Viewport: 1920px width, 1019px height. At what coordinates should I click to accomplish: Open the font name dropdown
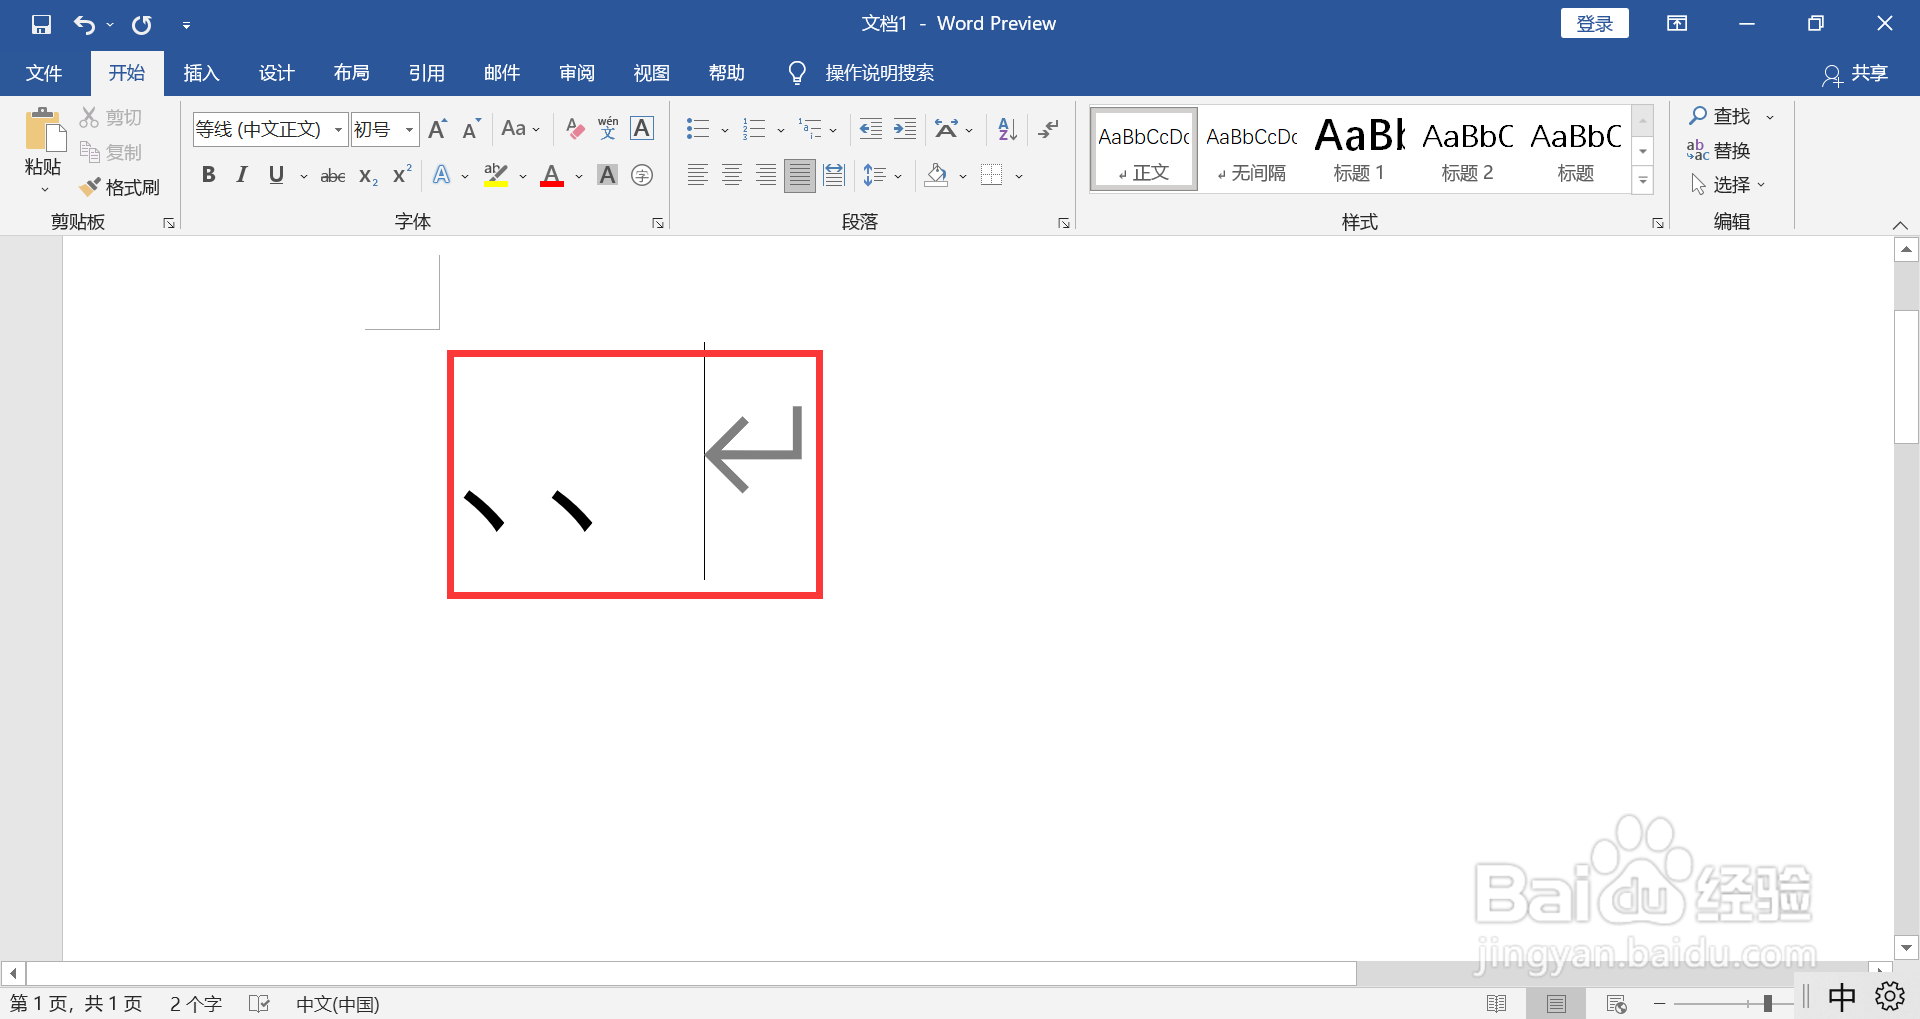click(x=338, y=129)
